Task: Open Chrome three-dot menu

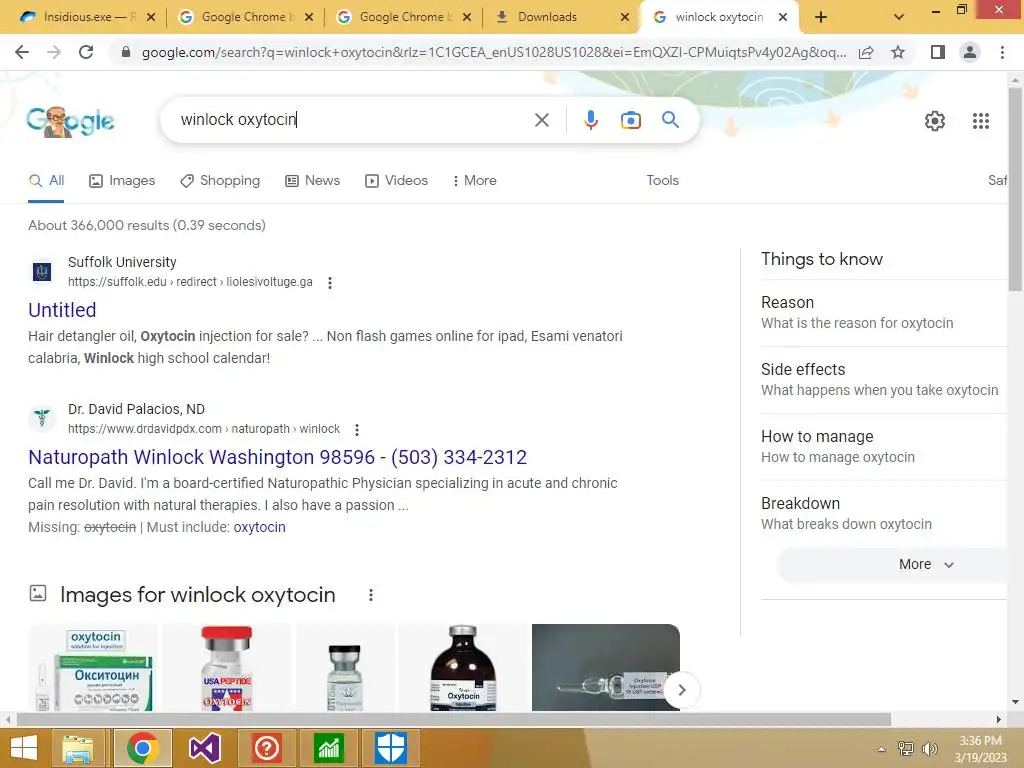Action: tap(1002, 52)
